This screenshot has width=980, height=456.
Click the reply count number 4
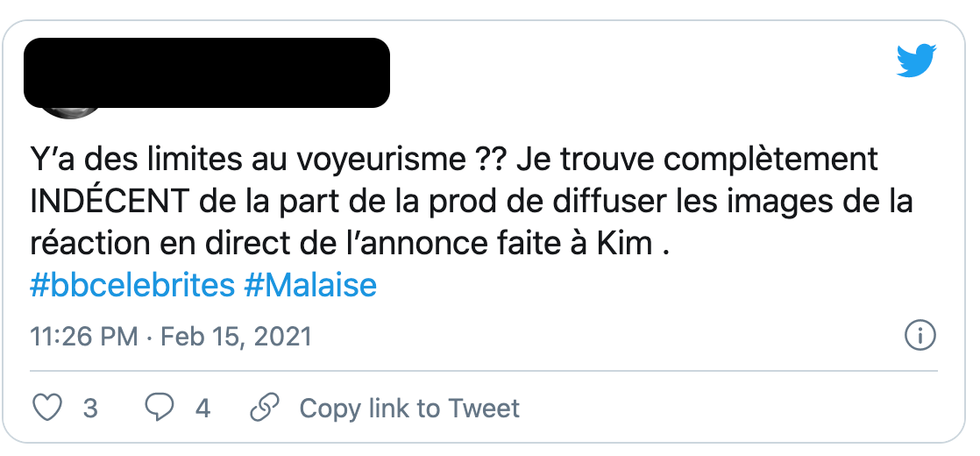pos(203,408)
